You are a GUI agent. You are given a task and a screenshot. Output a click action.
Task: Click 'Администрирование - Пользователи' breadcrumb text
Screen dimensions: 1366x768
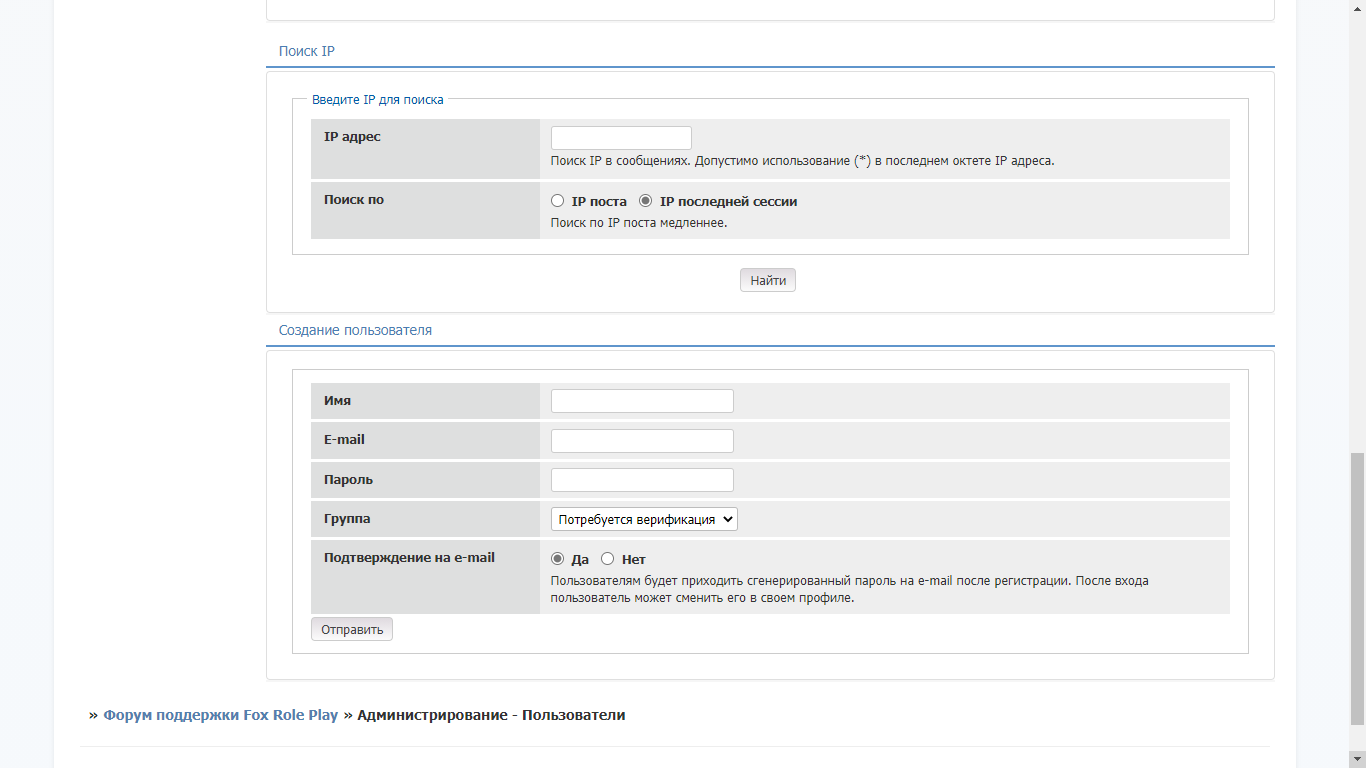[491, 715]
